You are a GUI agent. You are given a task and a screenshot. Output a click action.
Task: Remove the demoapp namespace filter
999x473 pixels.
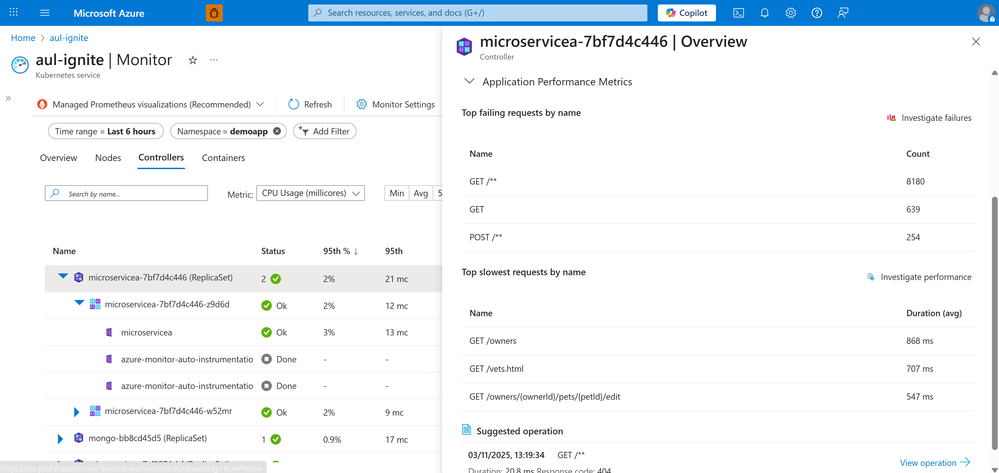277,131
